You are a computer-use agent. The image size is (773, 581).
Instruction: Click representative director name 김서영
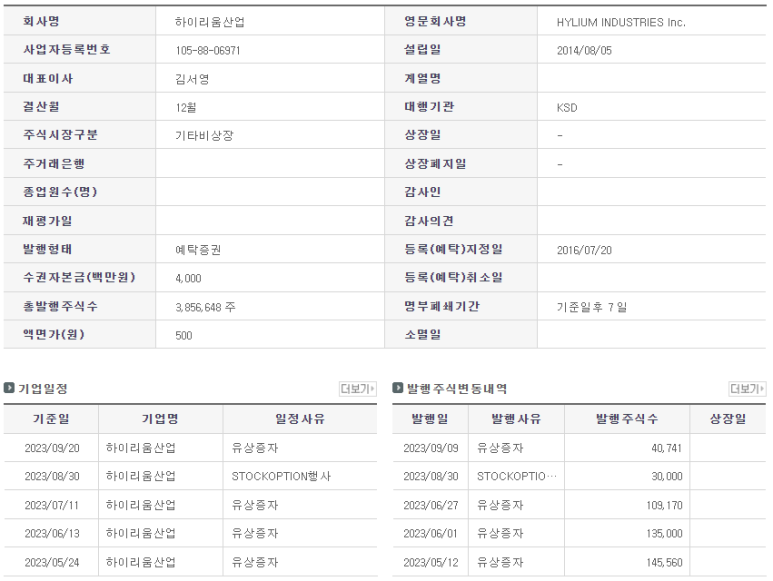[192, 79]
